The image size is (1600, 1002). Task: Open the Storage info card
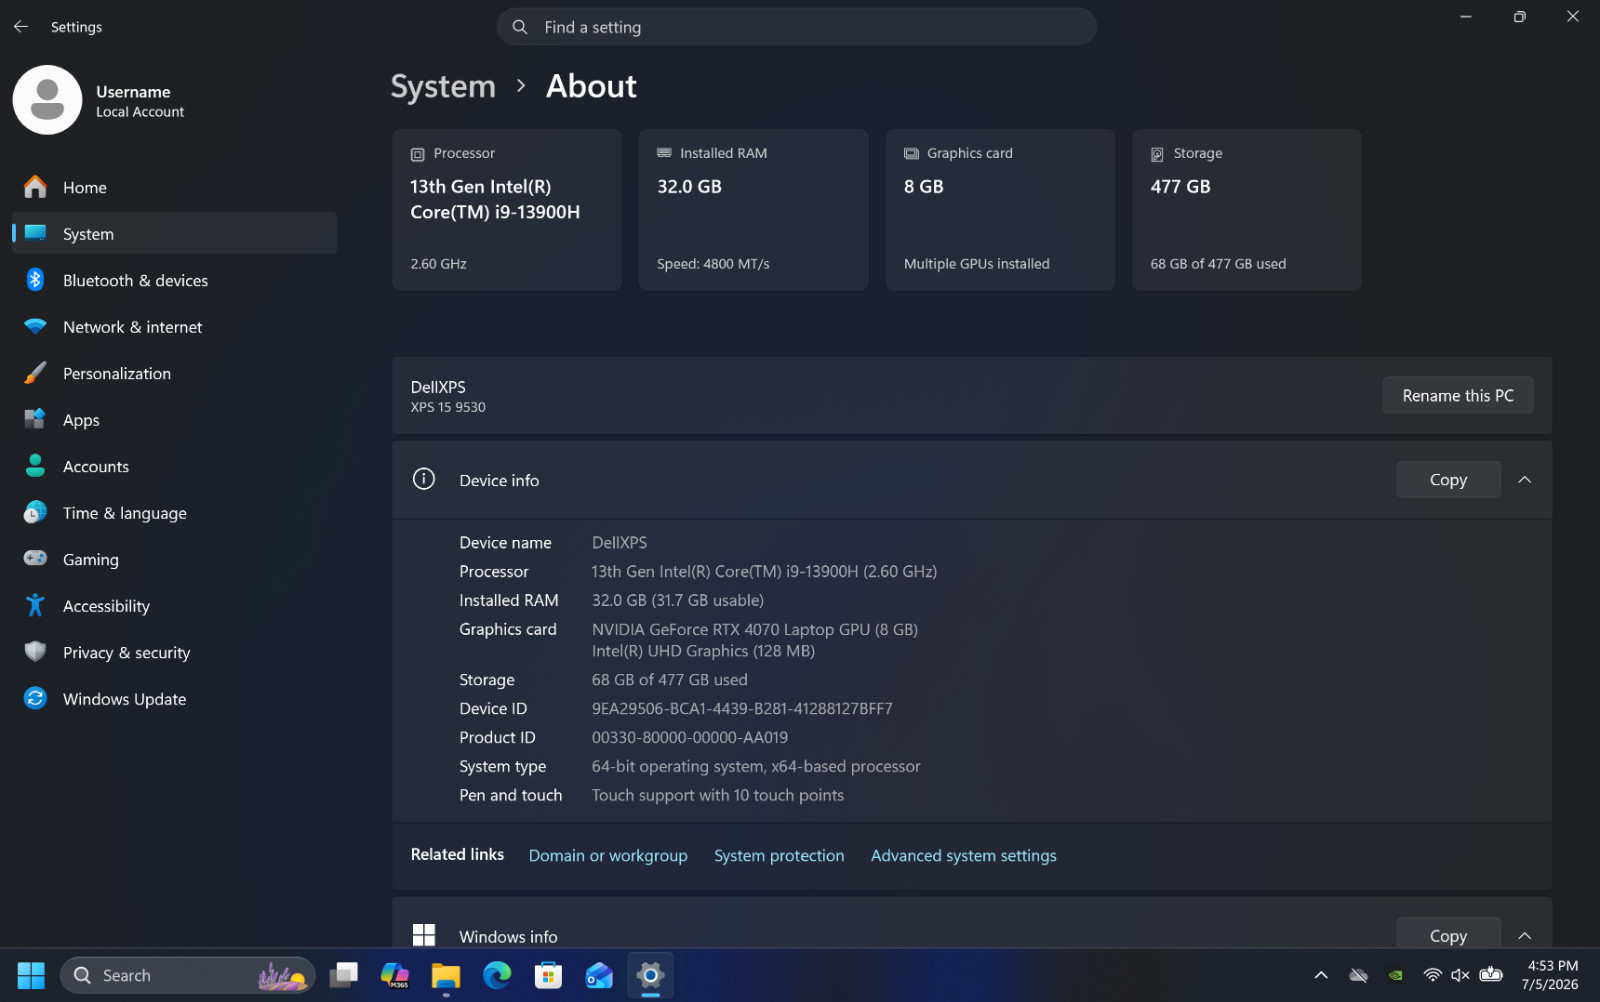(1246, 210)
